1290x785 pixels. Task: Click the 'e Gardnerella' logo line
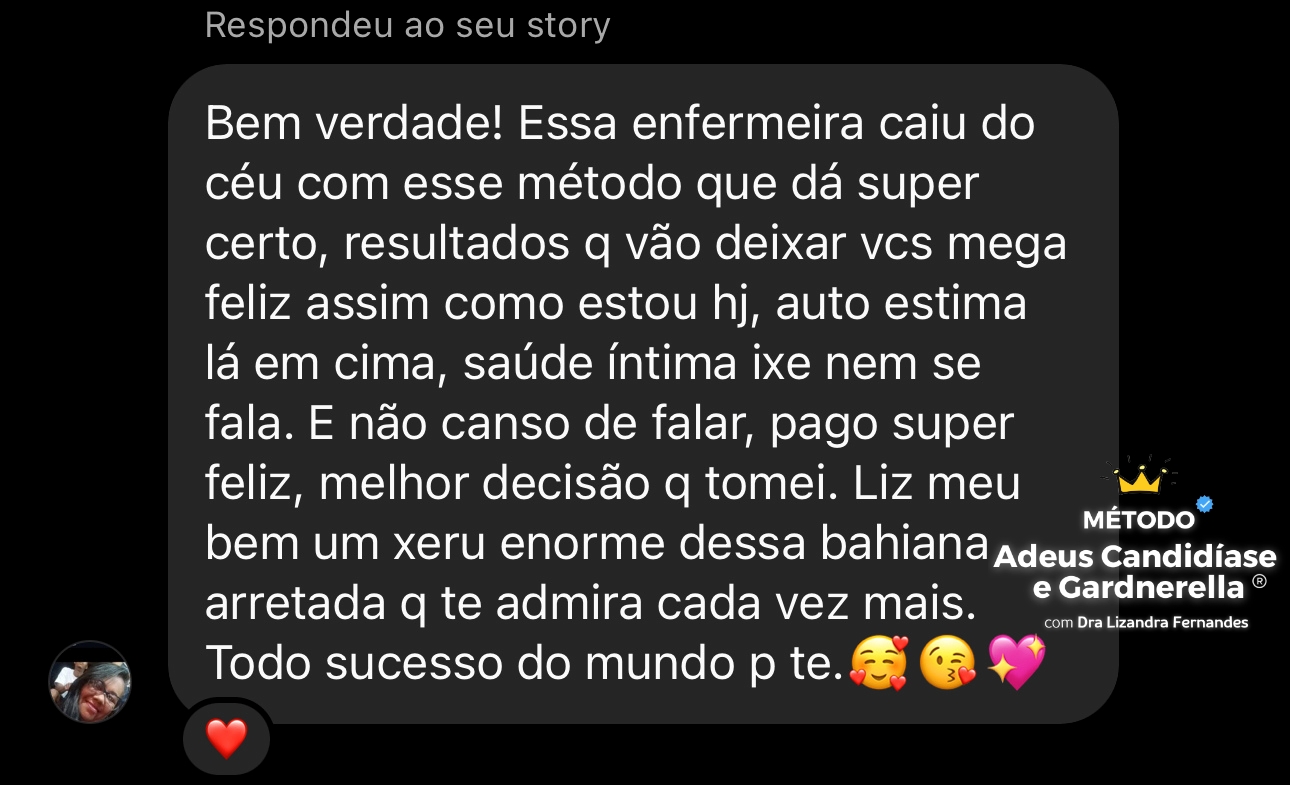tap(1138, 587)
